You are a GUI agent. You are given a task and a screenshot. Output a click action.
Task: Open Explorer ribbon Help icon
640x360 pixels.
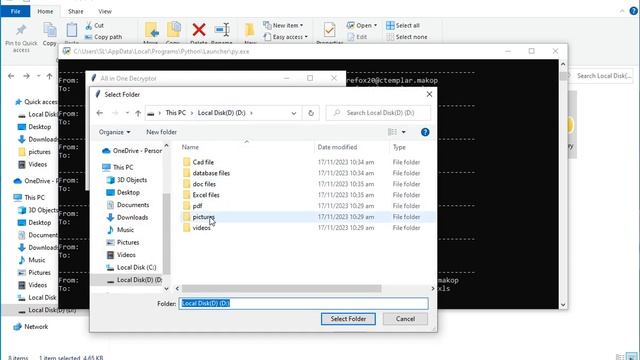633,11
